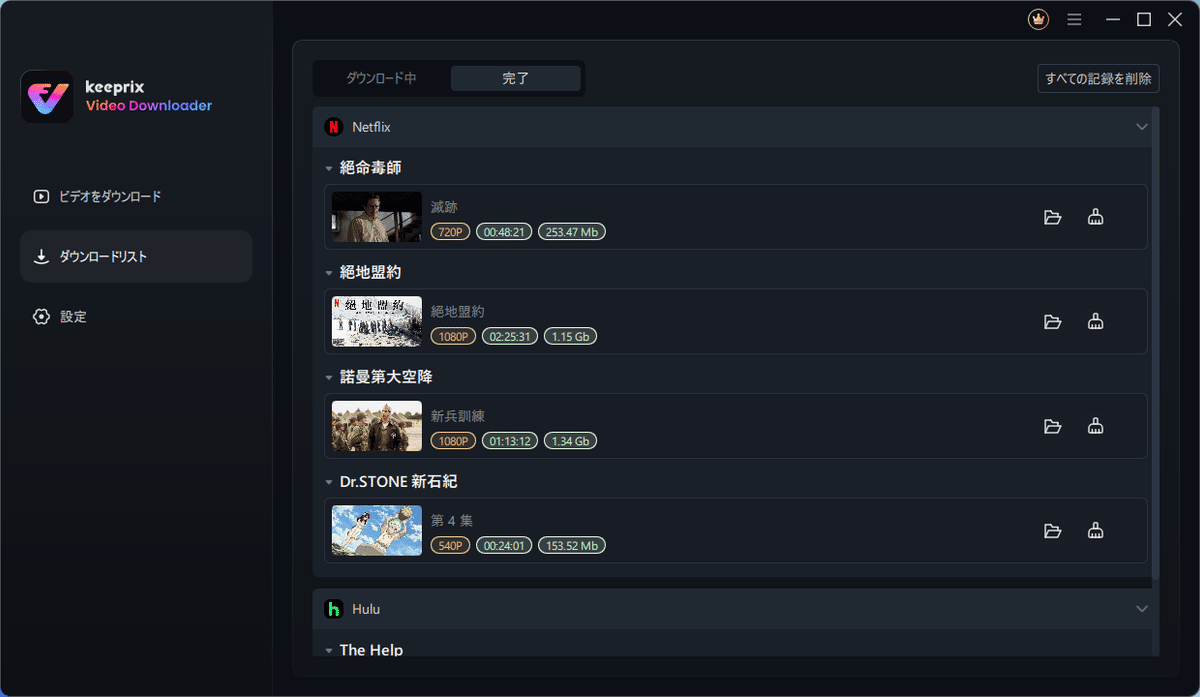Switch to the 完了 tab

(x=516, y=78)
